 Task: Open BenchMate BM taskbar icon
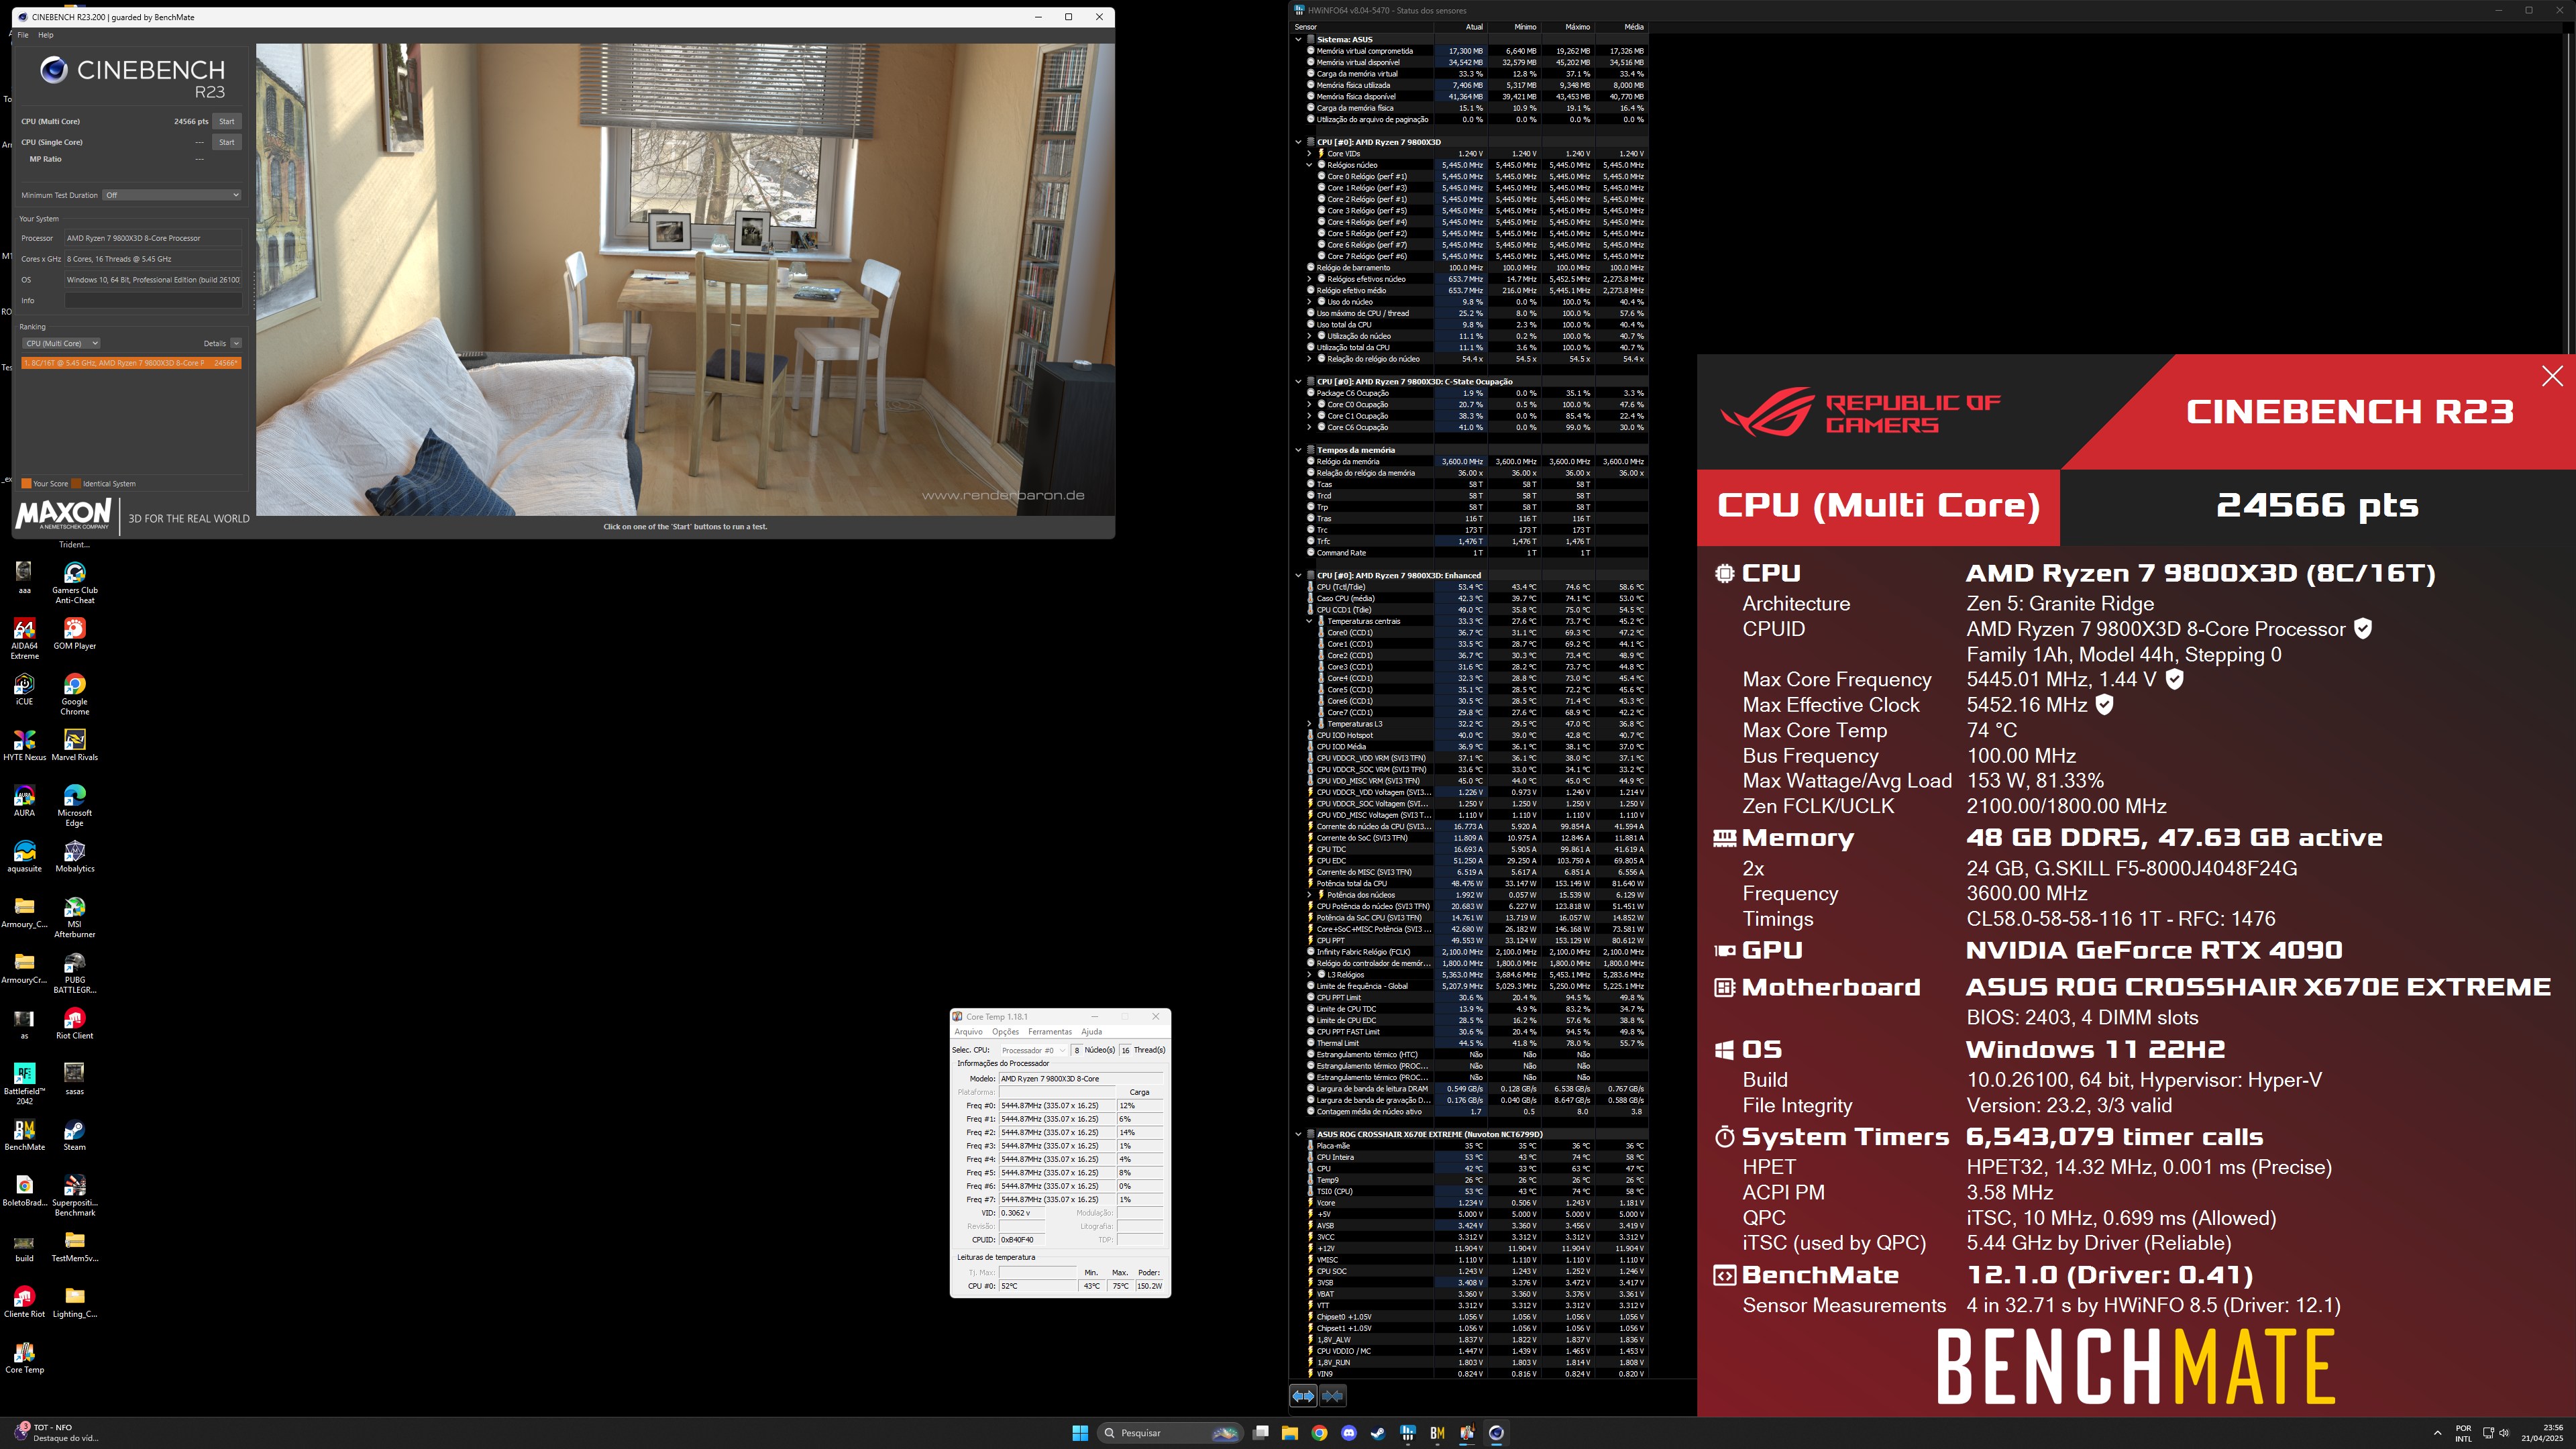pyautogui.click(x=1437, y=1433)
